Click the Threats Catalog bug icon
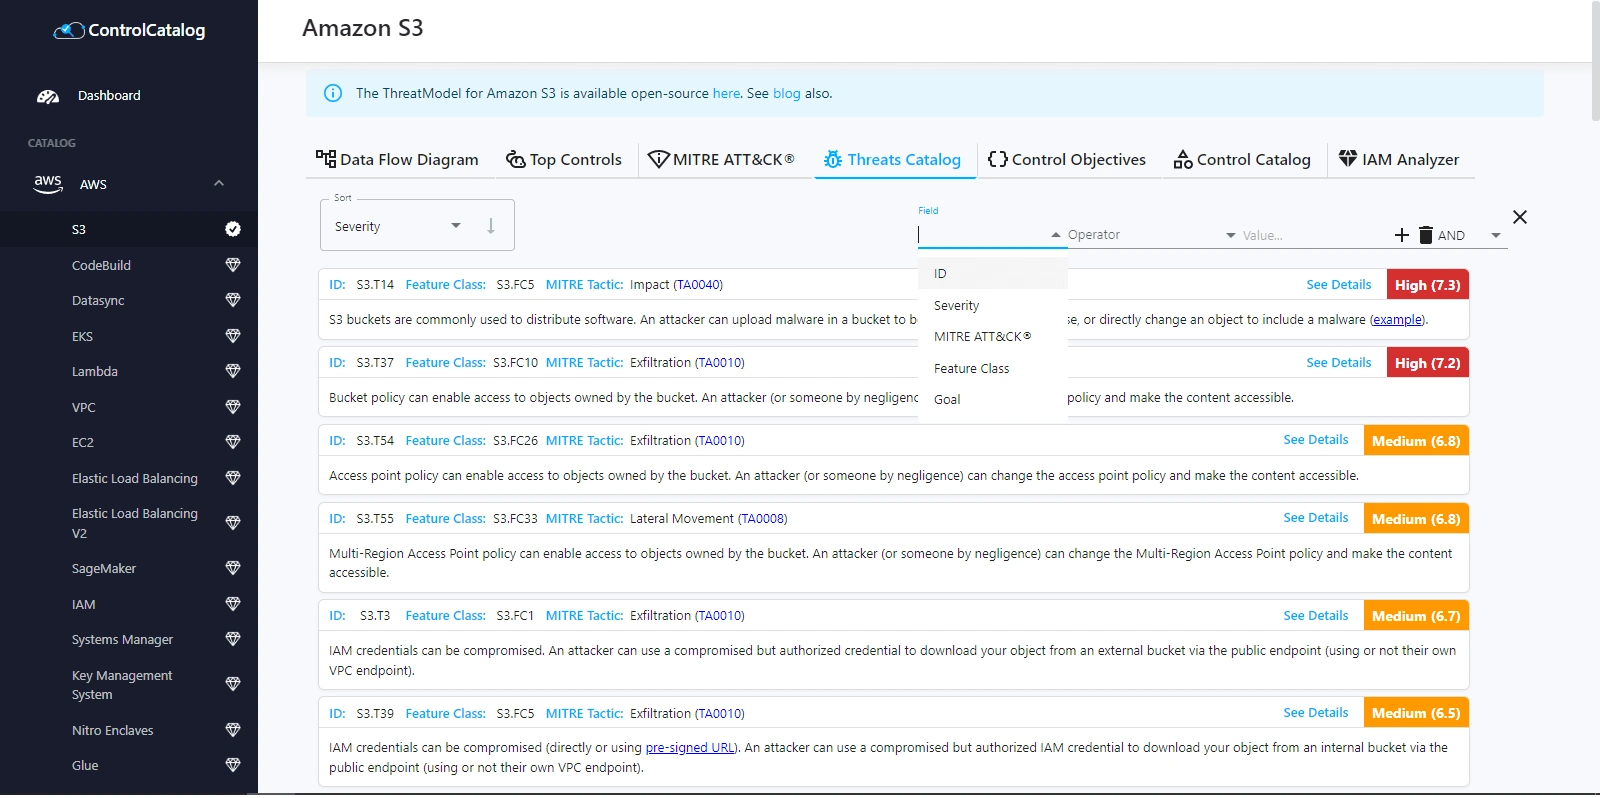Viewport: 1600px width, 798px height. [833, 159]
